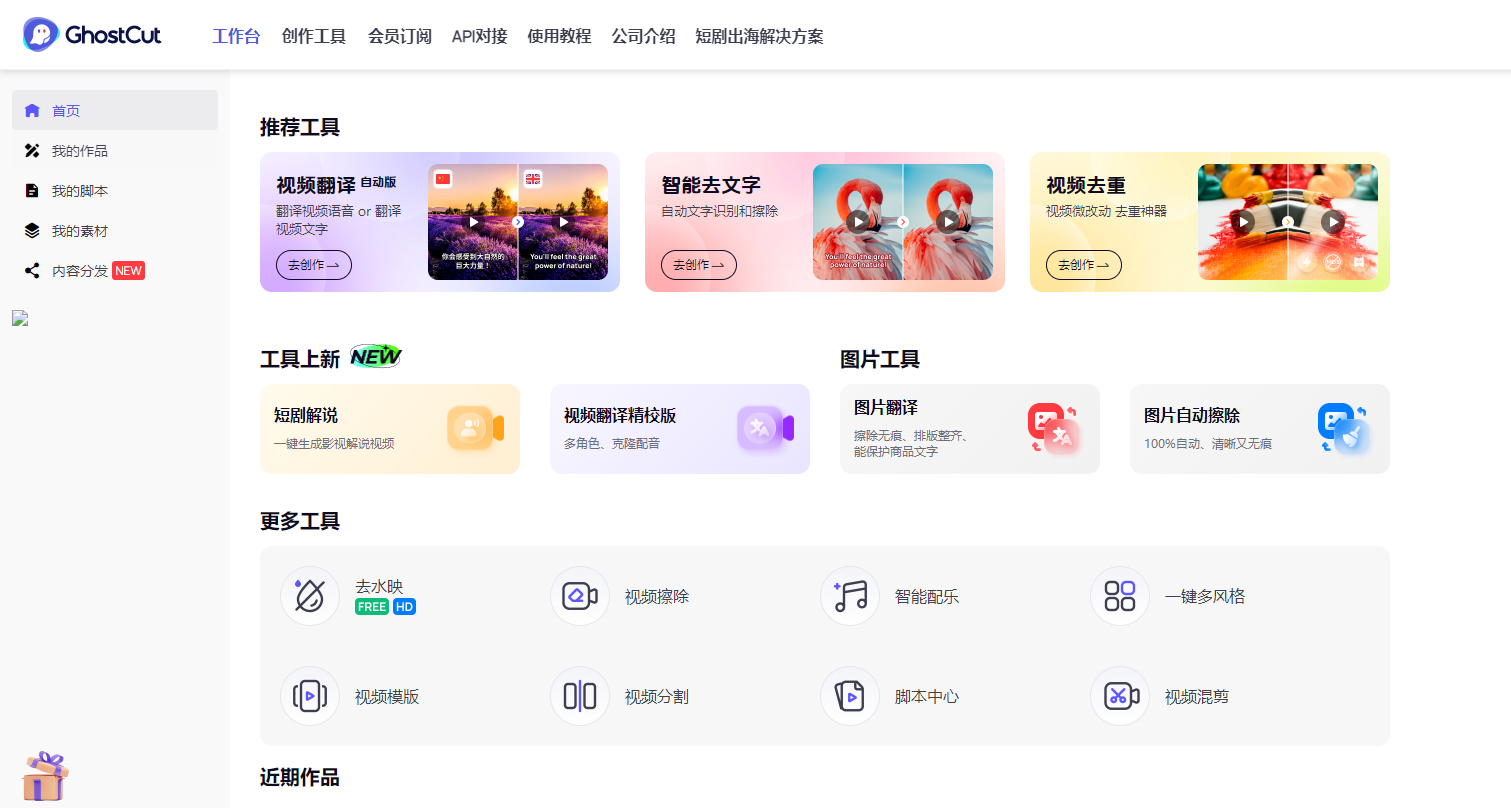This screenshot has width=1511, height=808.
Task: Open 使用教程 in the top navigation
Action: [560, 36]
